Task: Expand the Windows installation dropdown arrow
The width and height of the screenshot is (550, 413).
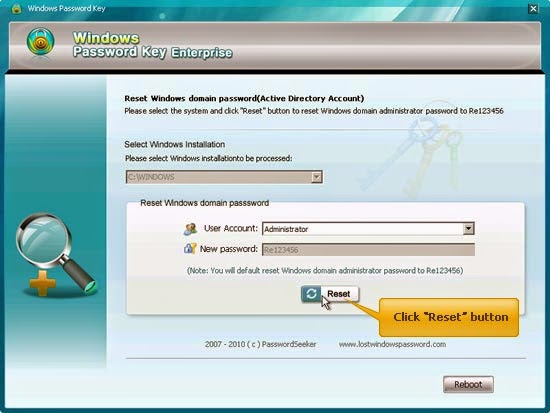Action: [316, 177]
